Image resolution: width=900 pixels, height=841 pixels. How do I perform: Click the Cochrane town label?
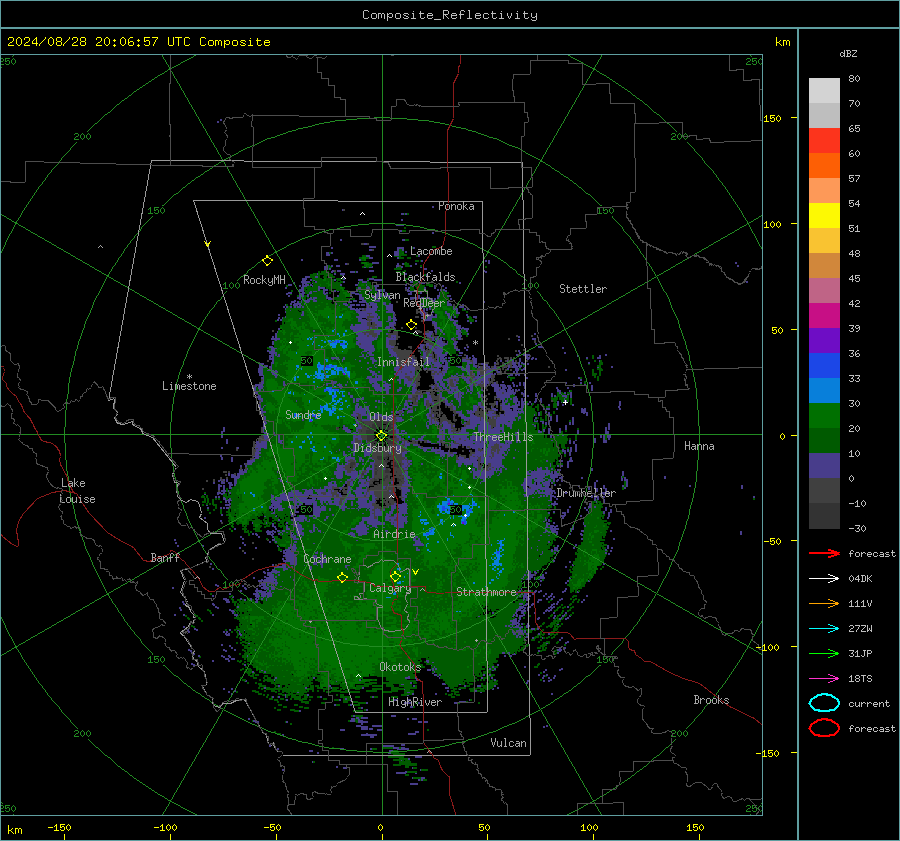pyautogui.click(x=327, y=559)
